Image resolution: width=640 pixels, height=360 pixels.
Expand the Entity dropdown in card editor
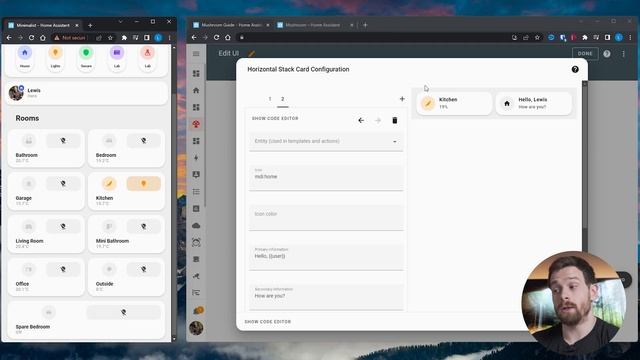326,141
